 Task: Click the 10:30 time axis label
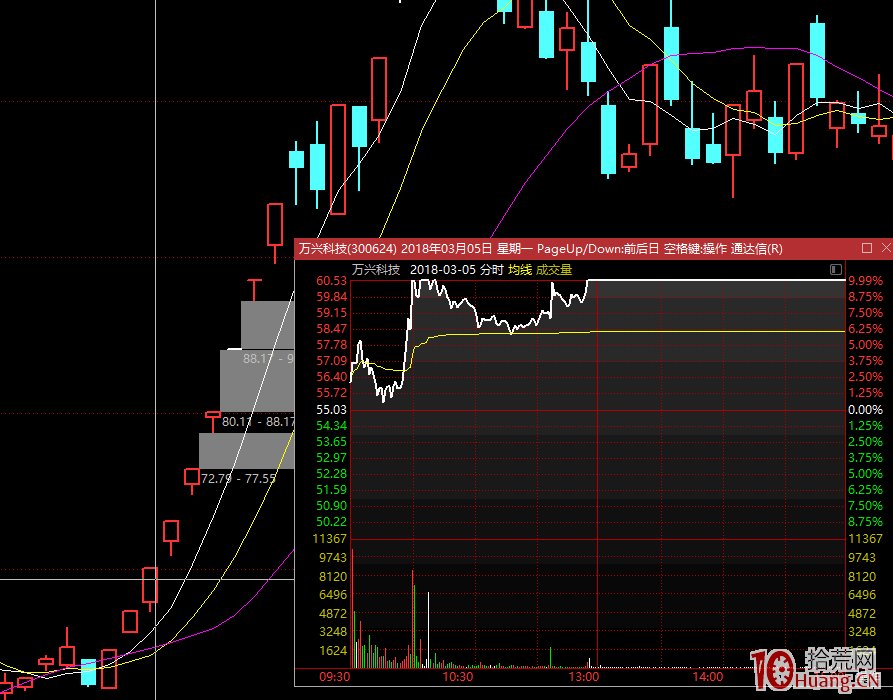pos(458,677)
